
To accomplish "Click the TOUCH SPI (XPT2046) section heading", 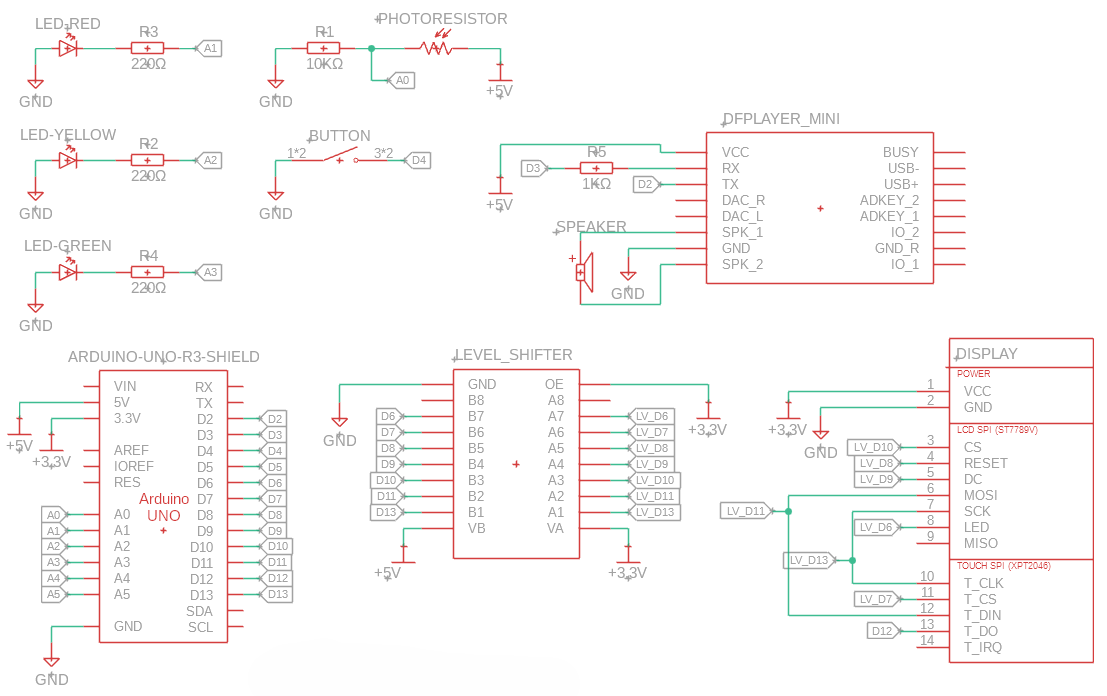I will click(x=1003, y=565).
